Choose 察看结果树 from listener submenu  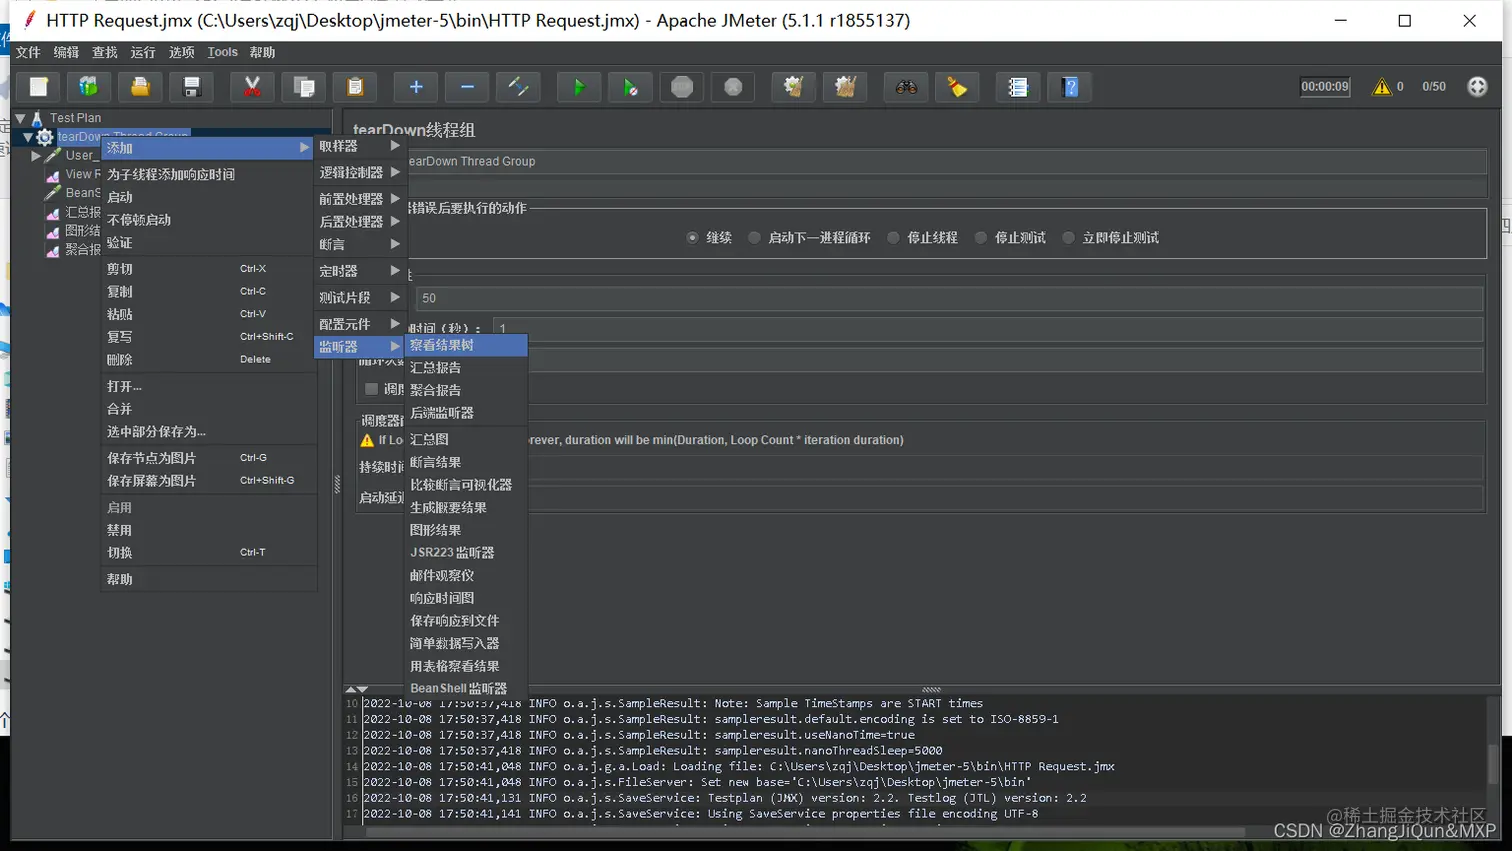click(466, 345)
